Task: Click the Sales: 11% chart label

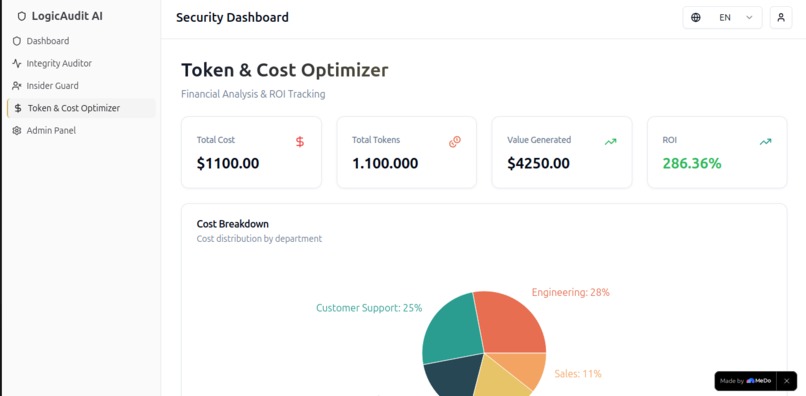Action: [578, 374]
